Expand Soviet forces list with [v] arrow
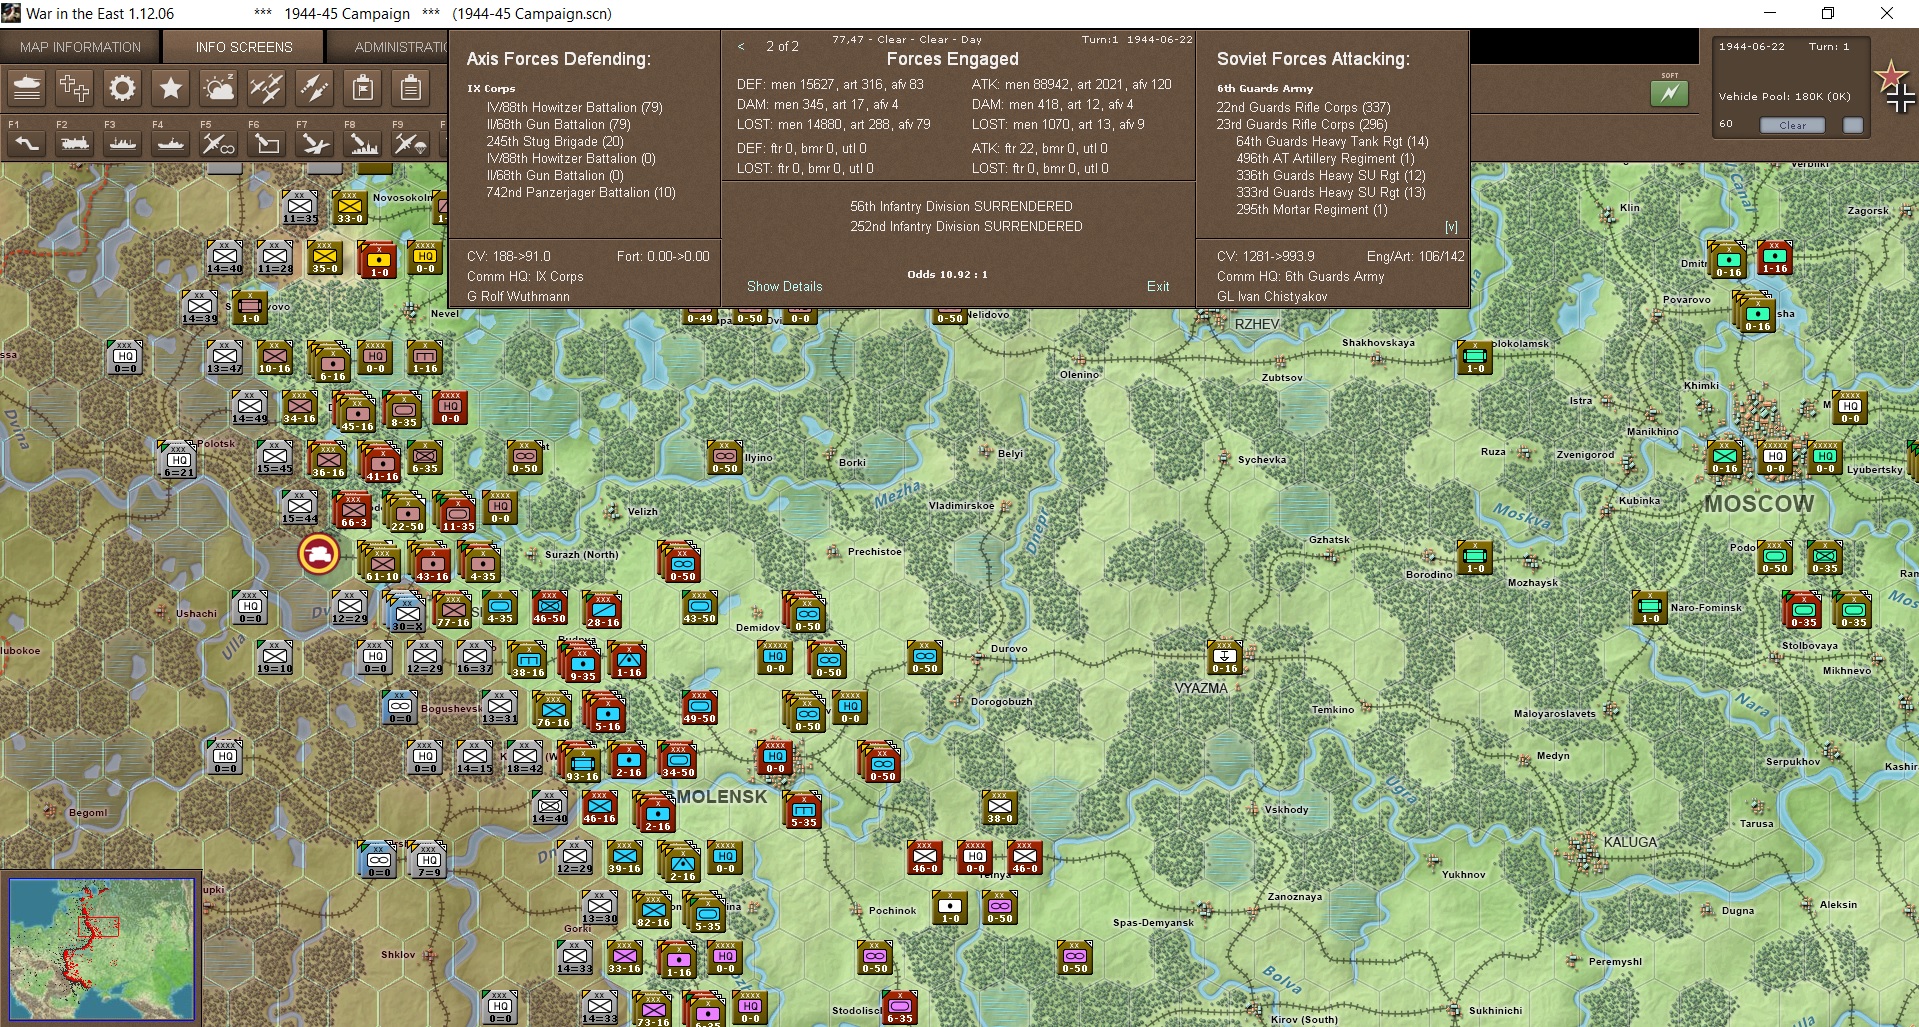Viewport: 1919px width, 1027px height. click(1451, 227)
